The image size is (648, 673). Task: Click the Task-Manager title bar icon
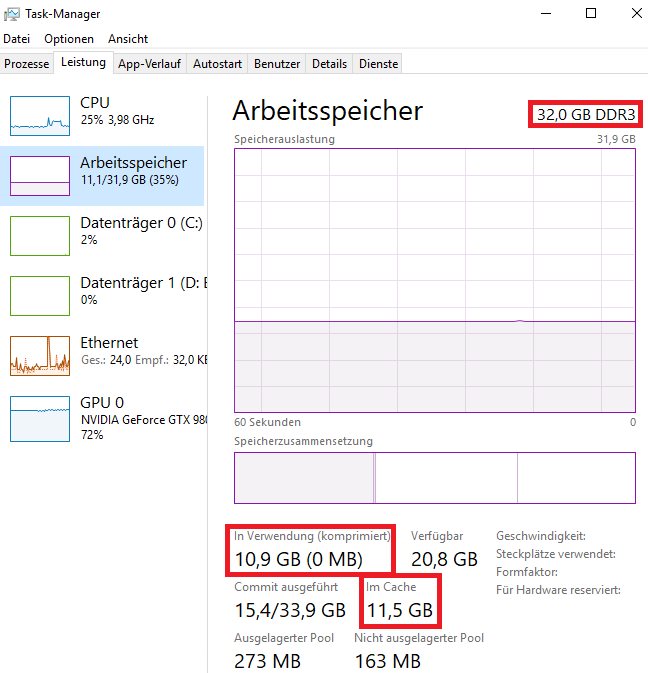12,14
